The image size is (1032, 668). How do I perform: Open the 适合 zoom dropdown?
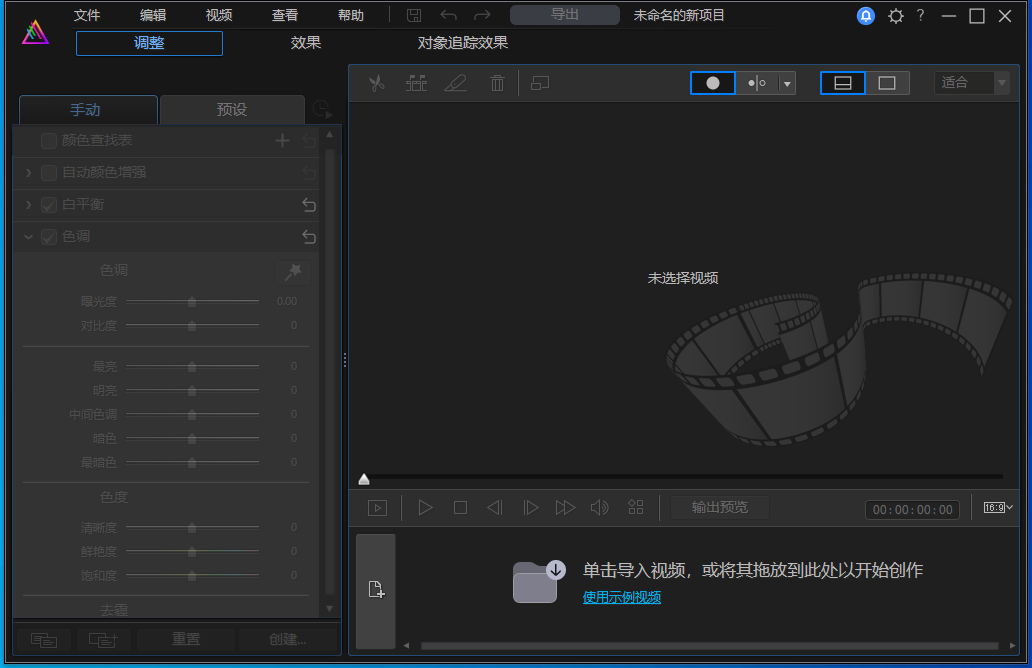tap(972, 83)
